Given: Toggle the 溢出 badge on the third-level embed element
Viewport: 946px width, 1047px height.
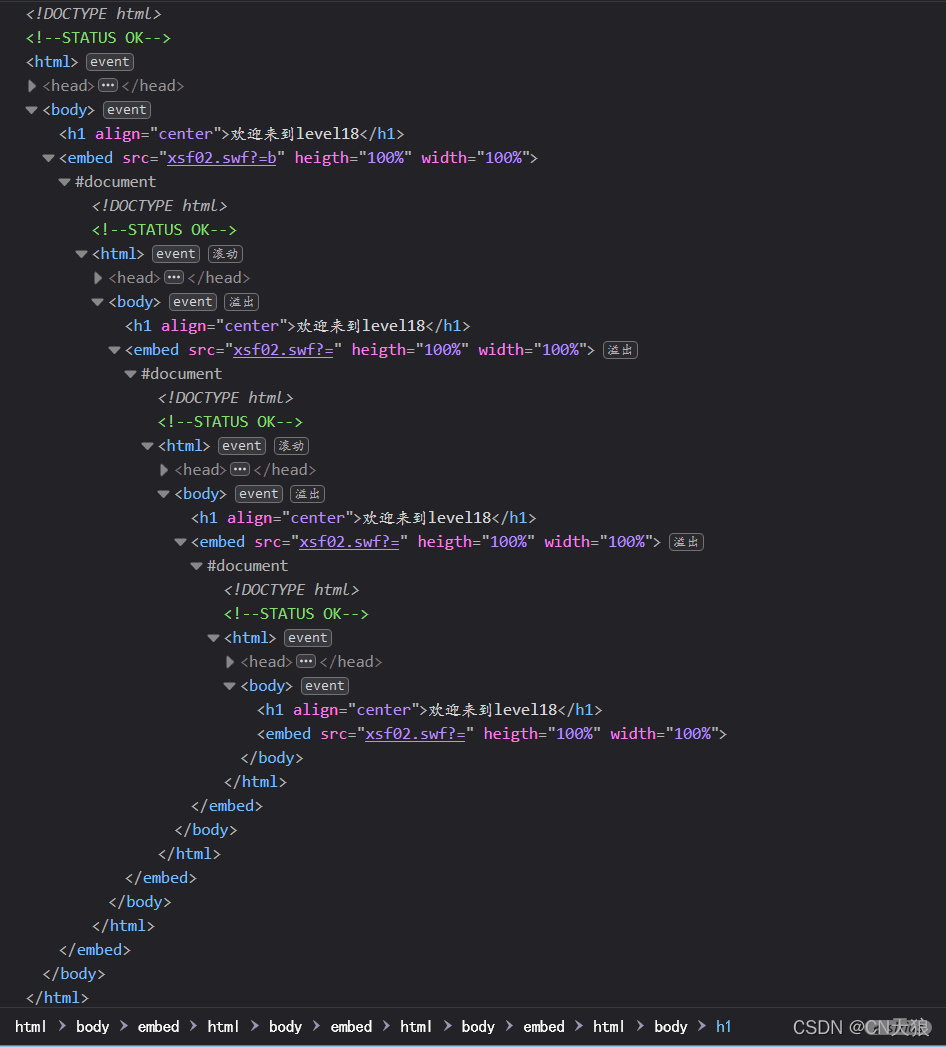Looking at the screenshot, I should pyautogui.click(x=686, y=542).
